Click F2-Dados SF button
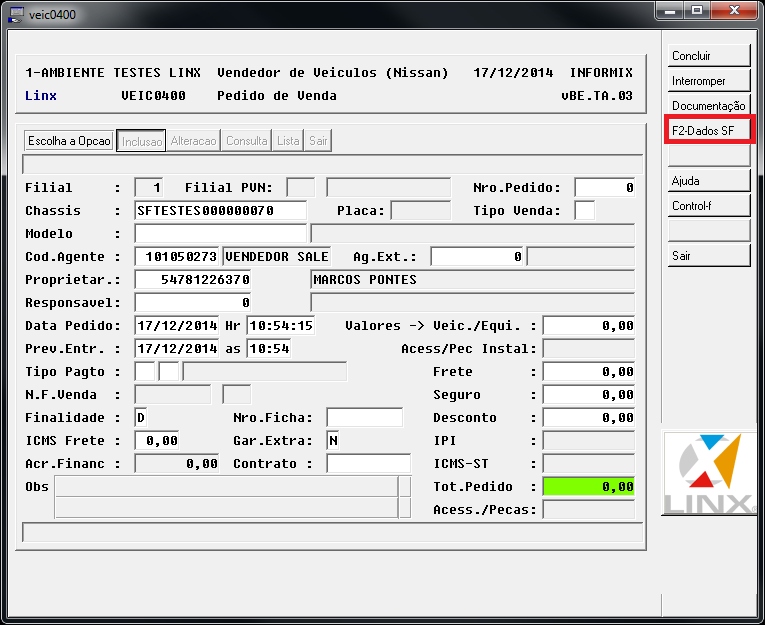765x625 pixels. click(x=708, y=130)
